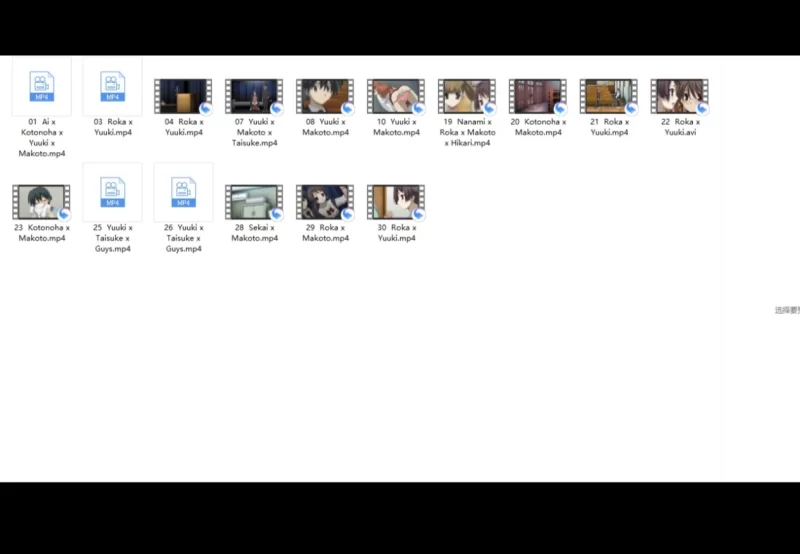Click filename '25 Yuuki x Taisuke x Guys.mp4'
Image resolution: width=800 pixels, height=554 pixels.
(x=113, y=238)
